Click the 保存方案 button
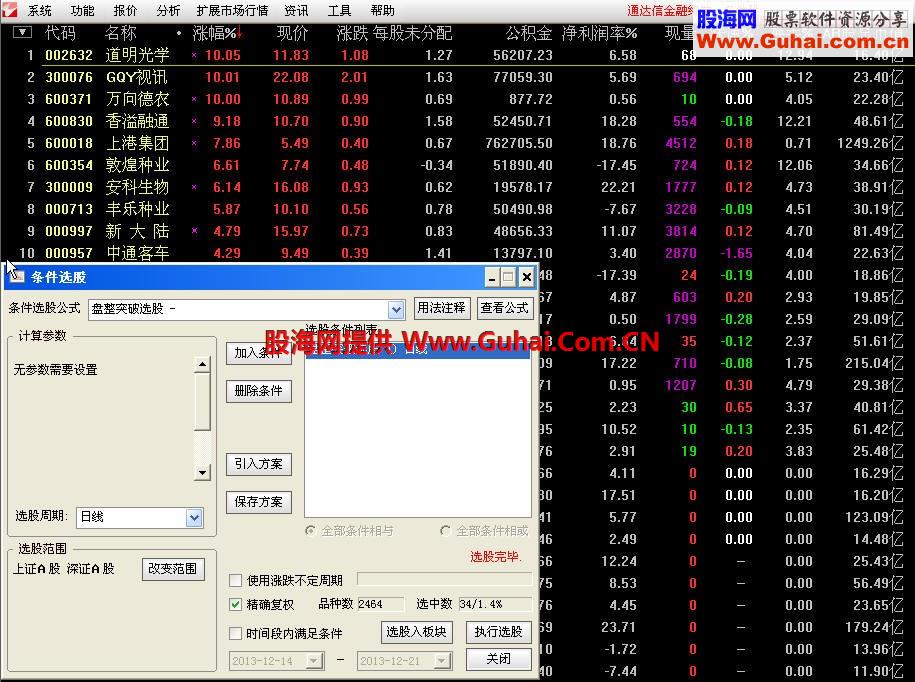The image size is (915, 682). (259, 502)
